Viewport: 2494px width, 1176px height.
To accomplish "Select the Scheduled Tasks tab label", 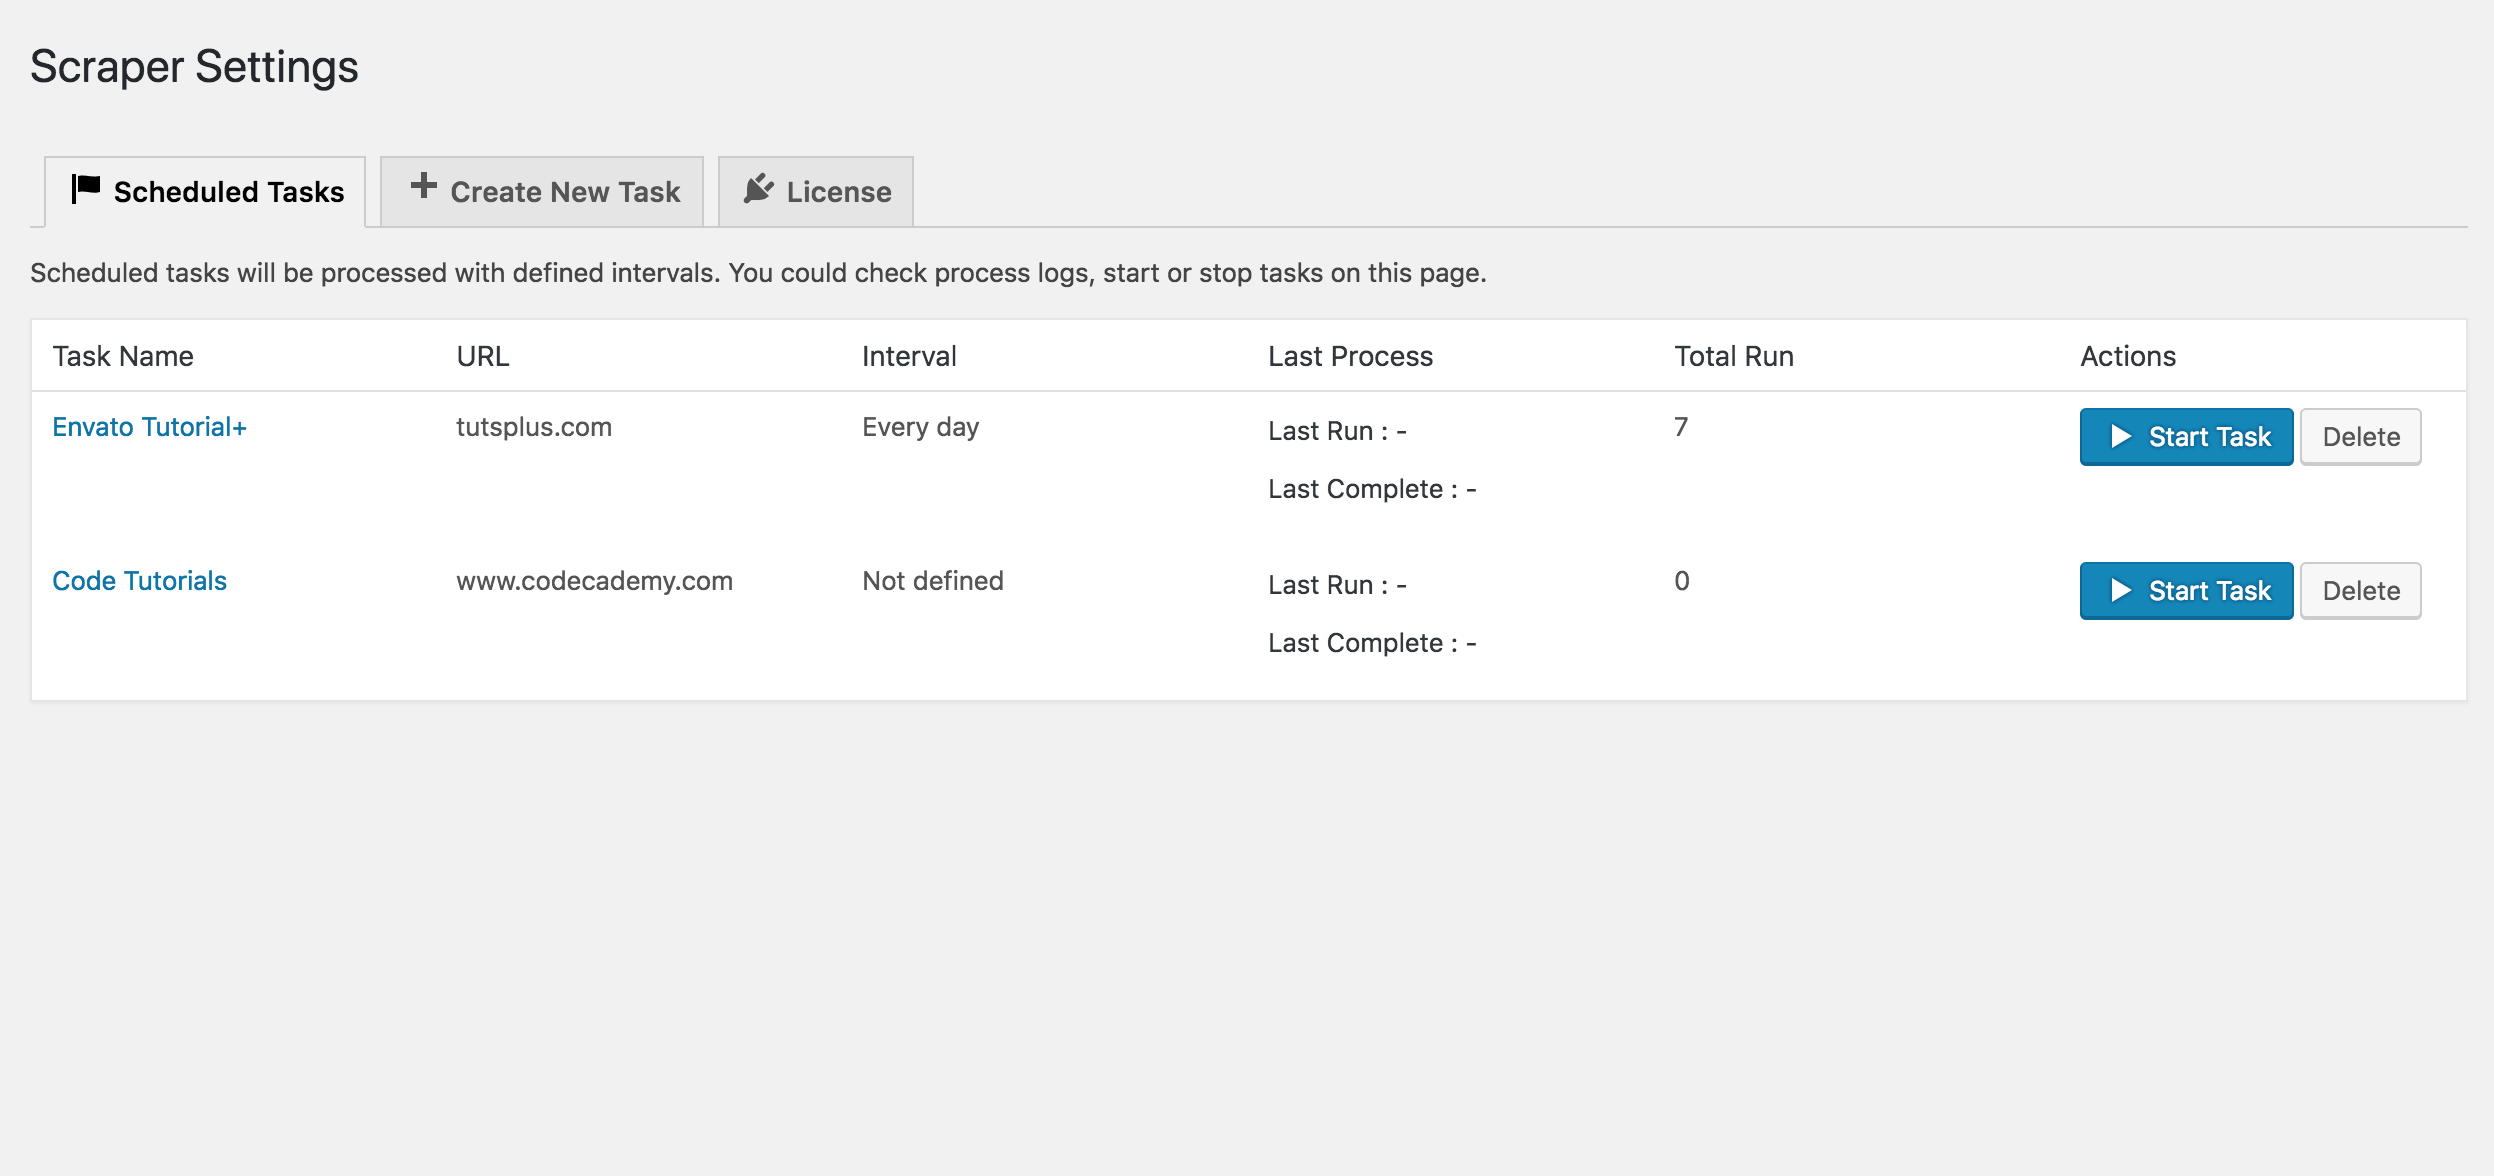I will coord(228,192).
